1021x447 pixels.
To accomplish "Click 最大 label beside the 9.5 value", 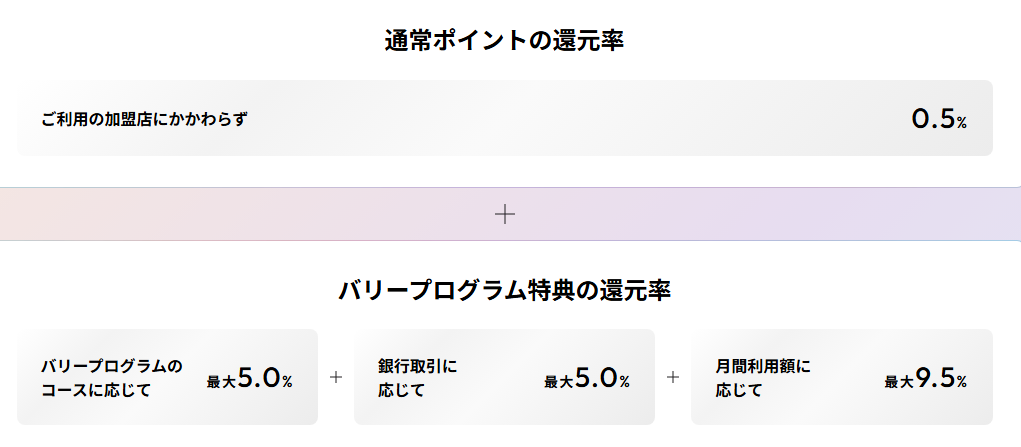I will click(898, 382).
